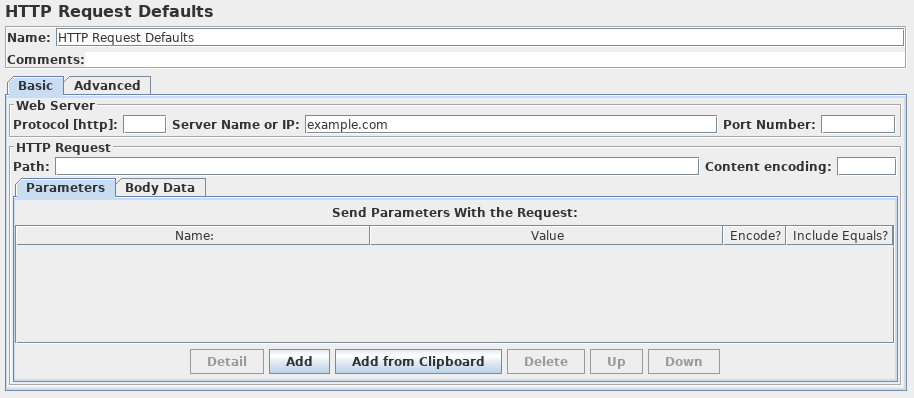Click into the Comments field

coord(495,59)
